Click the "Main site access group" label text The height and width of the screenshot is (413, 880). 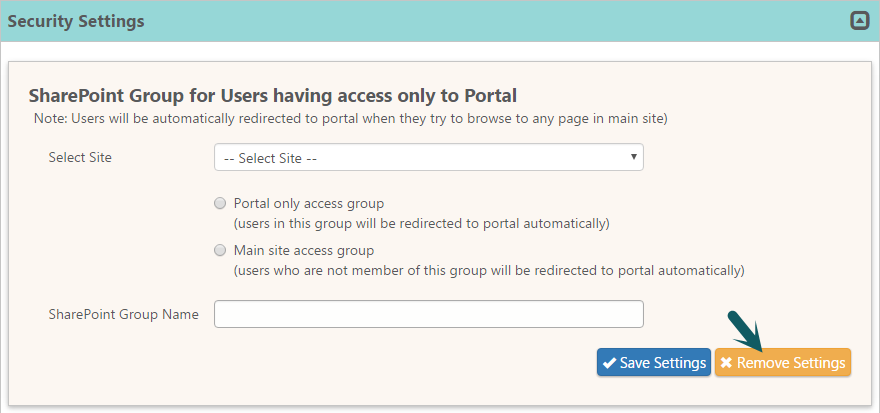pyautogui.click(x=303, y=250)
